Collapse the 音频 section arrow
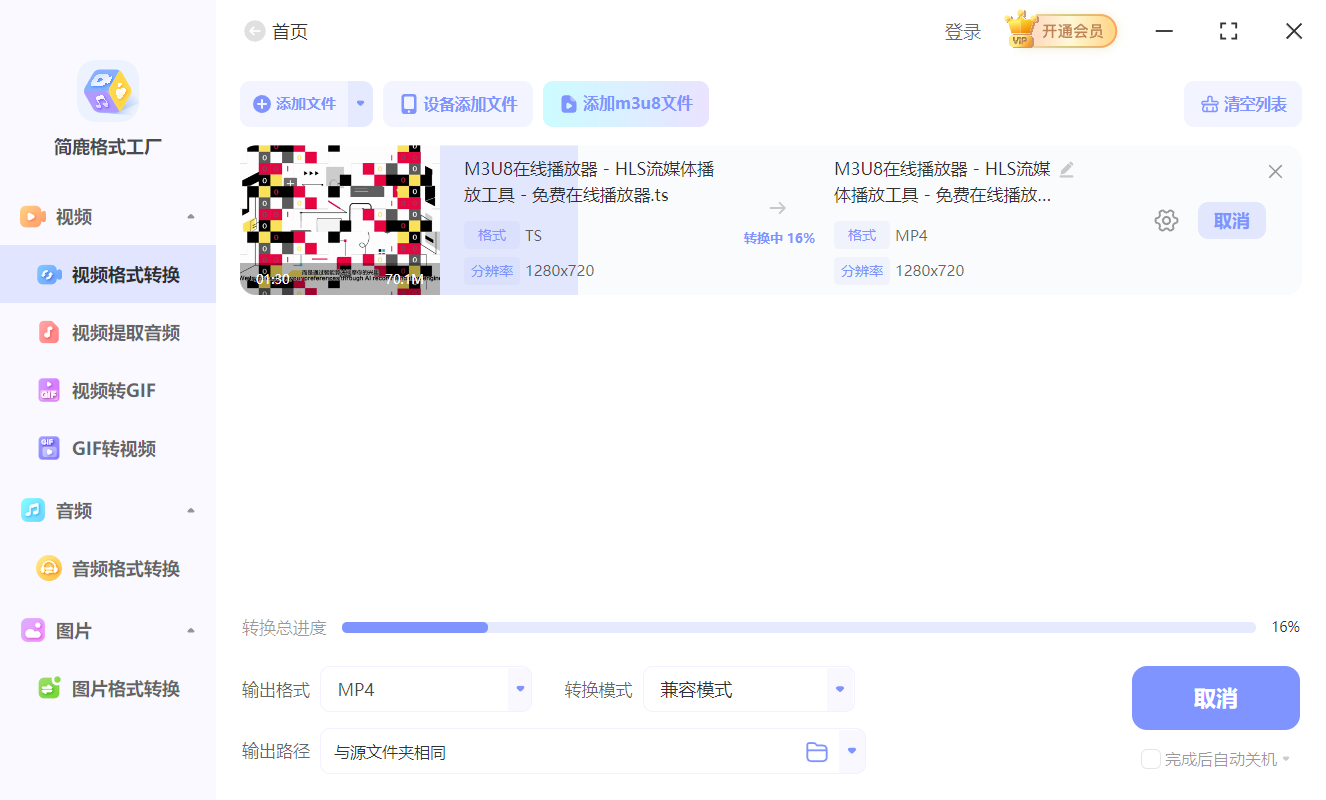This screenshot has width=1326, height=800. (191, 511)
